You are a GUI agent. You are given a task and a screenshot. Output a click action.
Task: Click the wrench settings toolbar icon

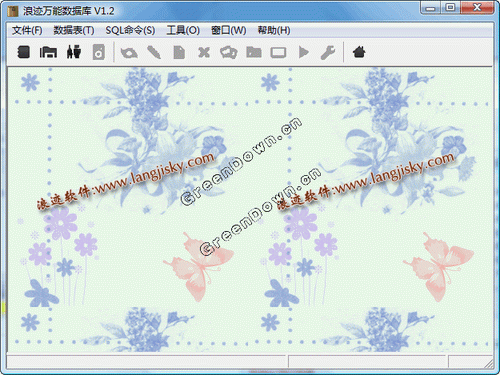coord(328,52)
